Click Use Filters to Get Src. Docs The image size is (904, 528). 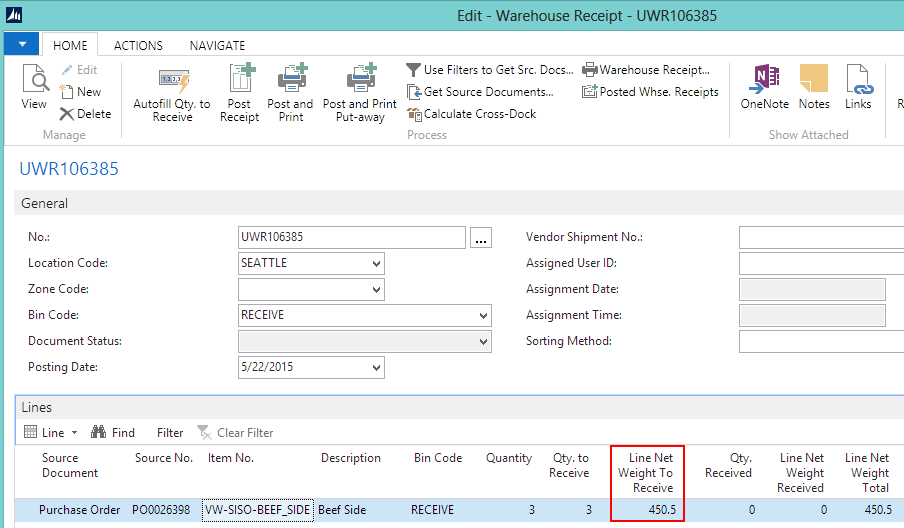pyautogui.click(x=490, y=70)
